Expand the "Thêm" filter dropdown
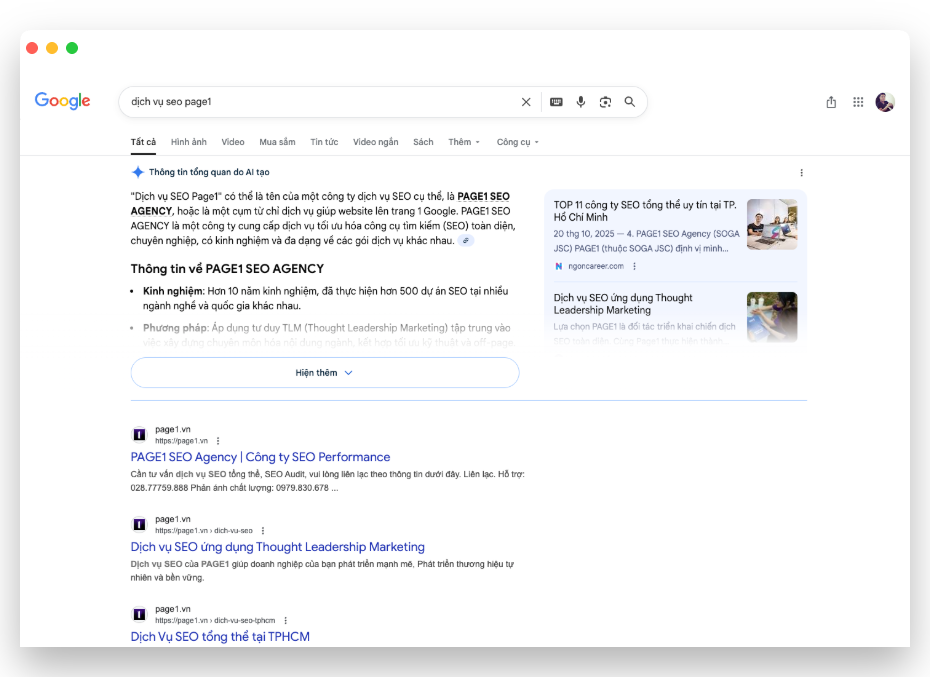The height and width of the screenshot is (677, 930). point(464,142)
